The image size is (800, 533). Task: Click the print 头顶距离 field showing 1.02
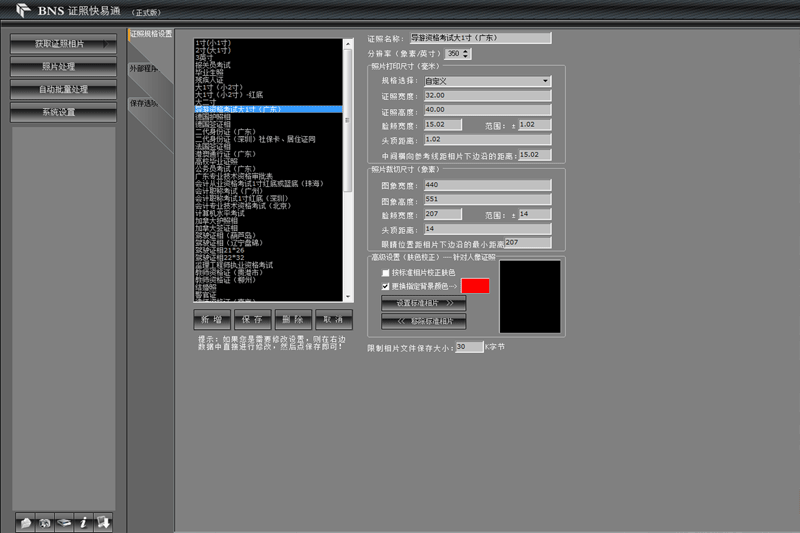(488, 140)
